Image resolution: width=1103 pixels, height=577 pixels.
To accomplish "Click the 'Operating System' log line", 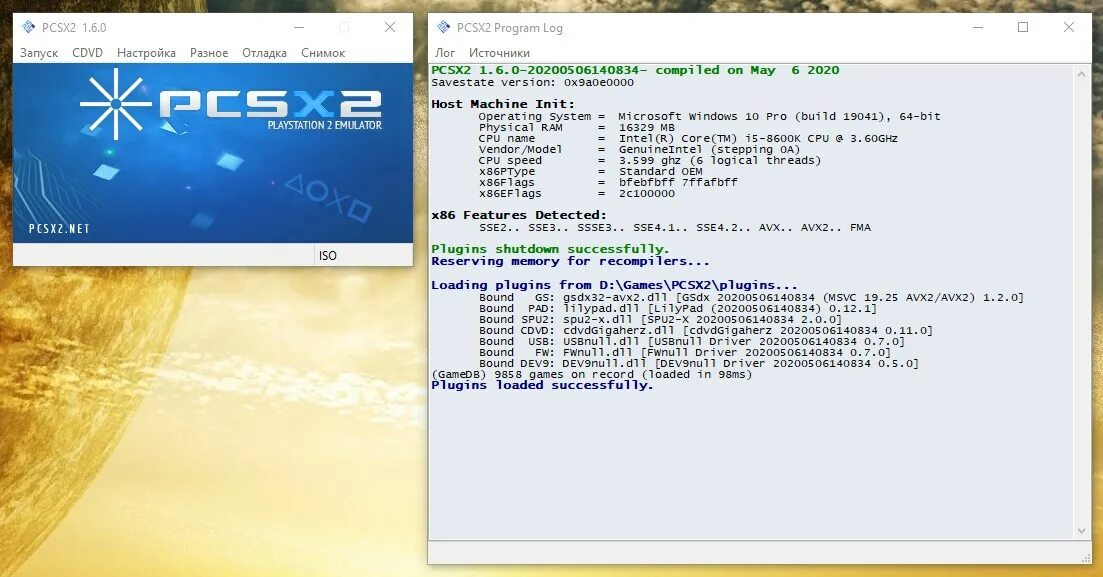I will [x=709, y=116].
